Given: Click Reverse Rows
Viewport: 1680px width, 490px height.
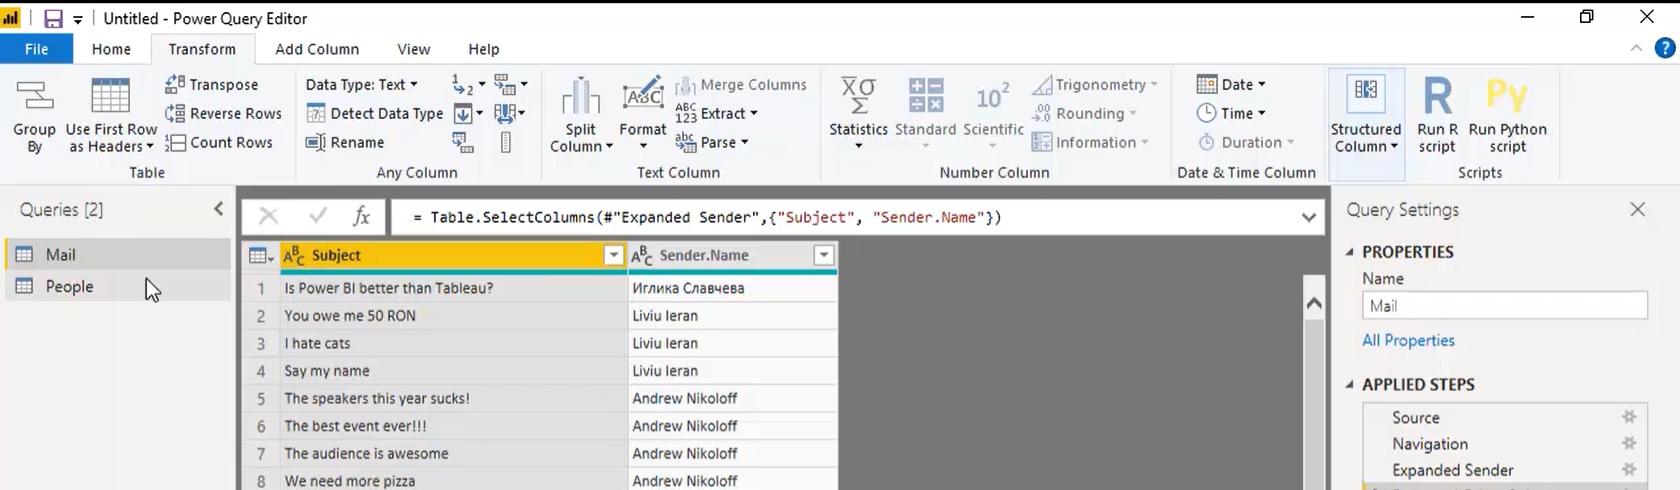Looking at the screenshot, I should coord(223,113).
